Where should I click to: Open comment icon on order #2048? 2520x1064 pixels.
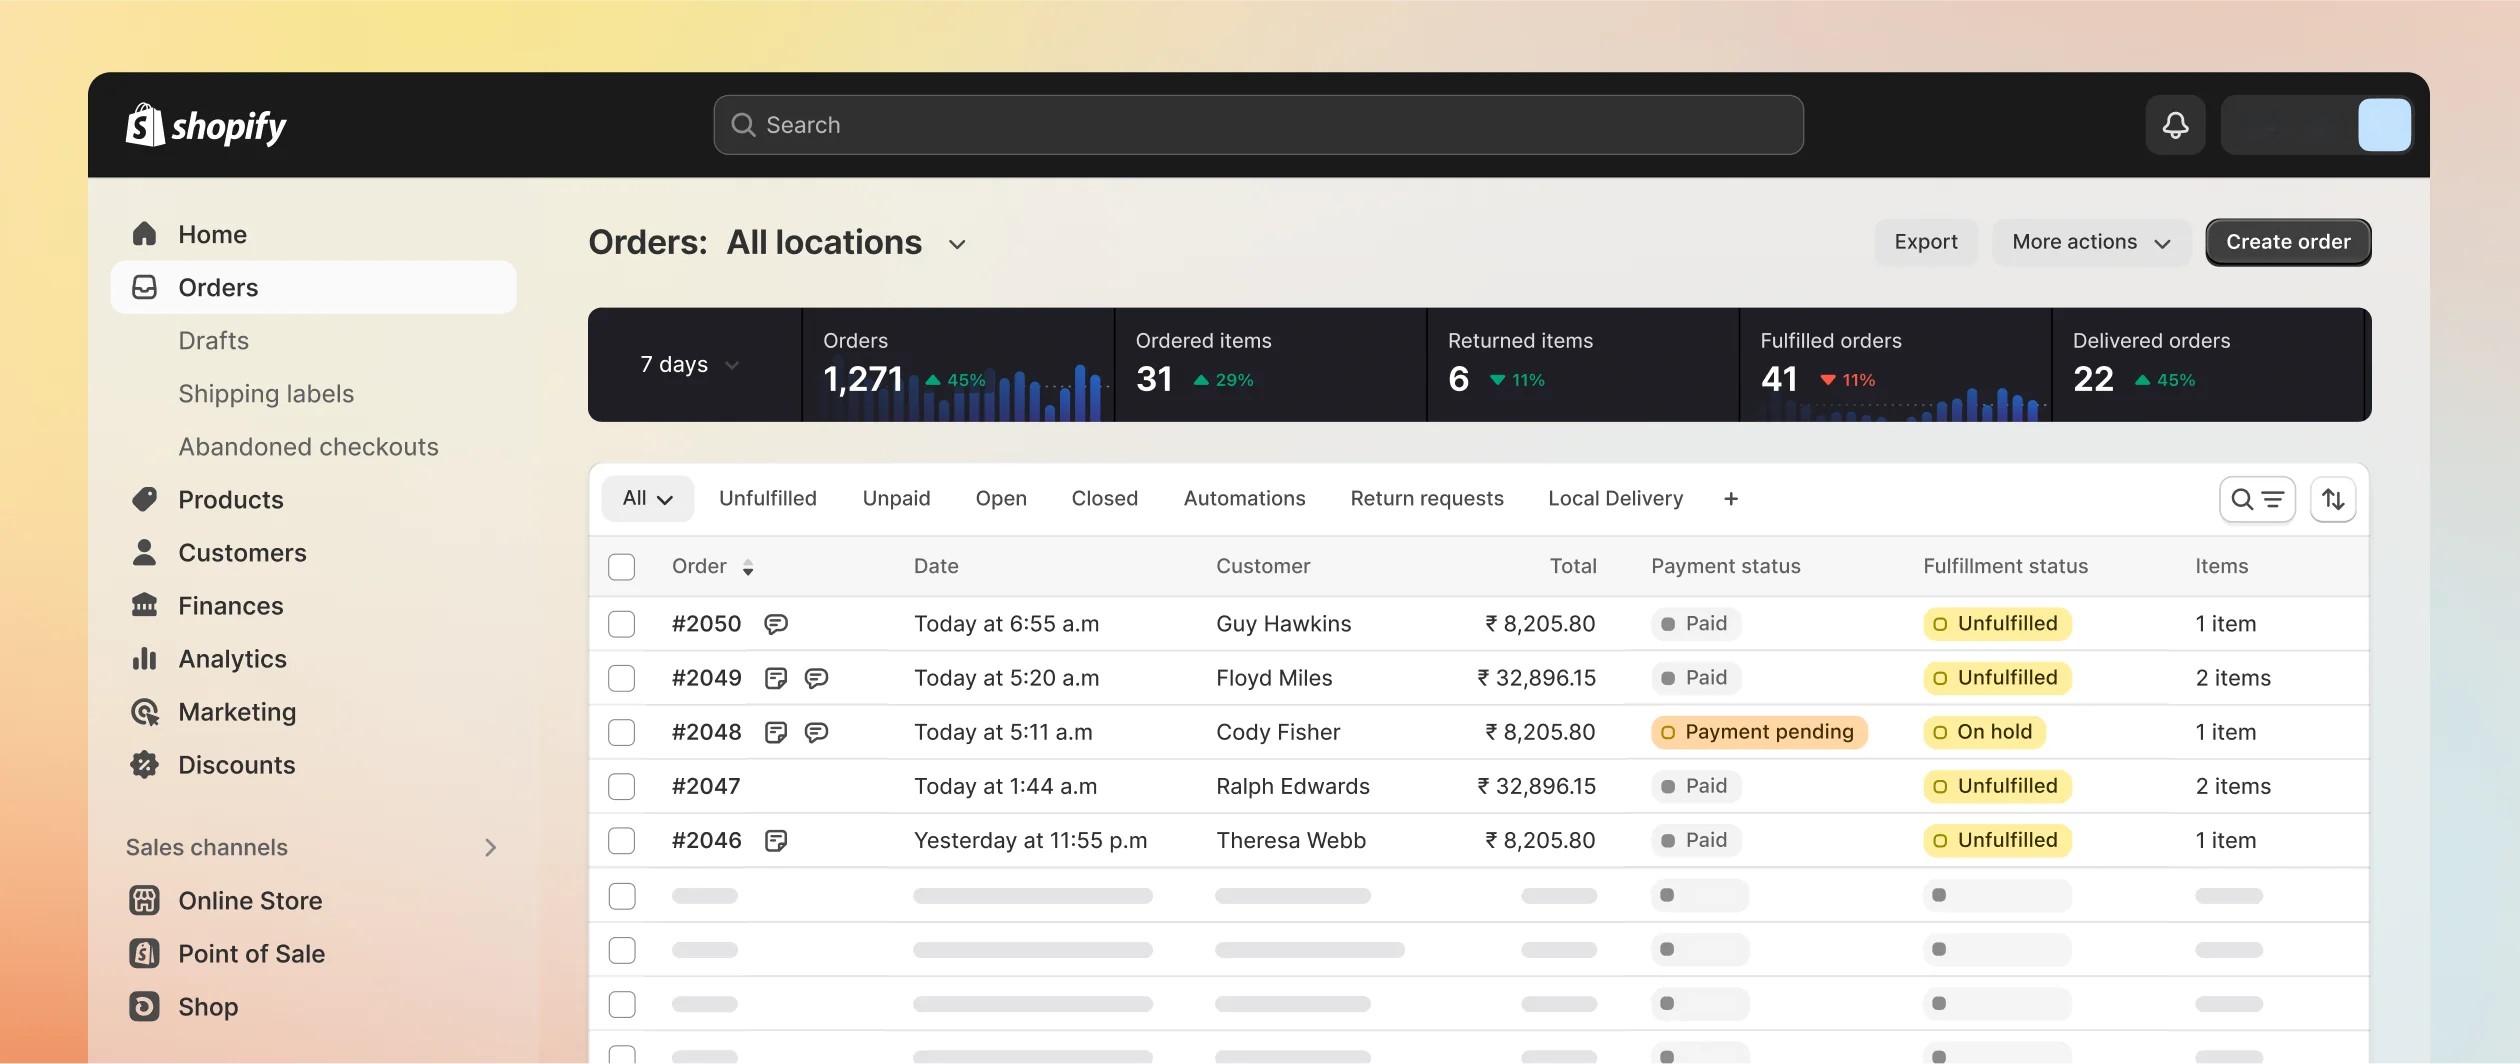(x=816, y=732)
